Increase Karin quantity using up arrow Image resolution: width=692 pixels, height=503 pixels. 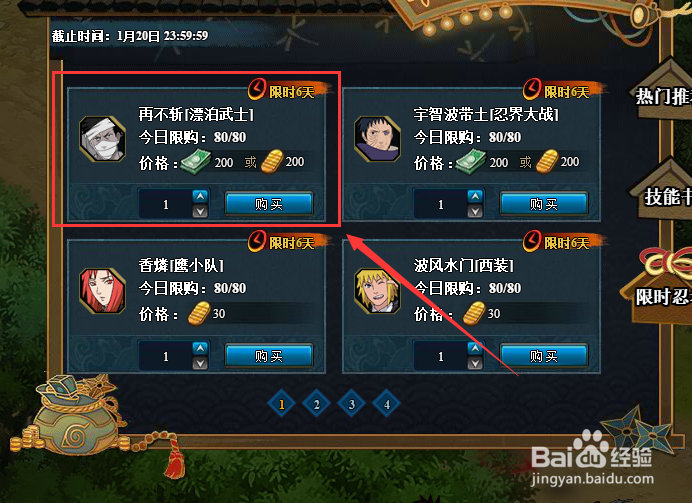(x=200, y=348)
